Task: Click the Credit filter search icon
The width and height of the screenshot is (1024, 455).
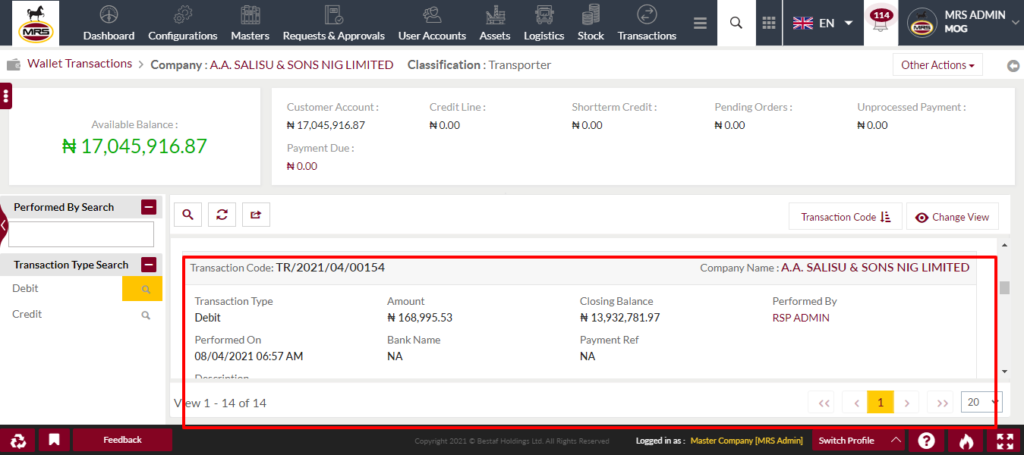Action: click(x=146, y=315)
